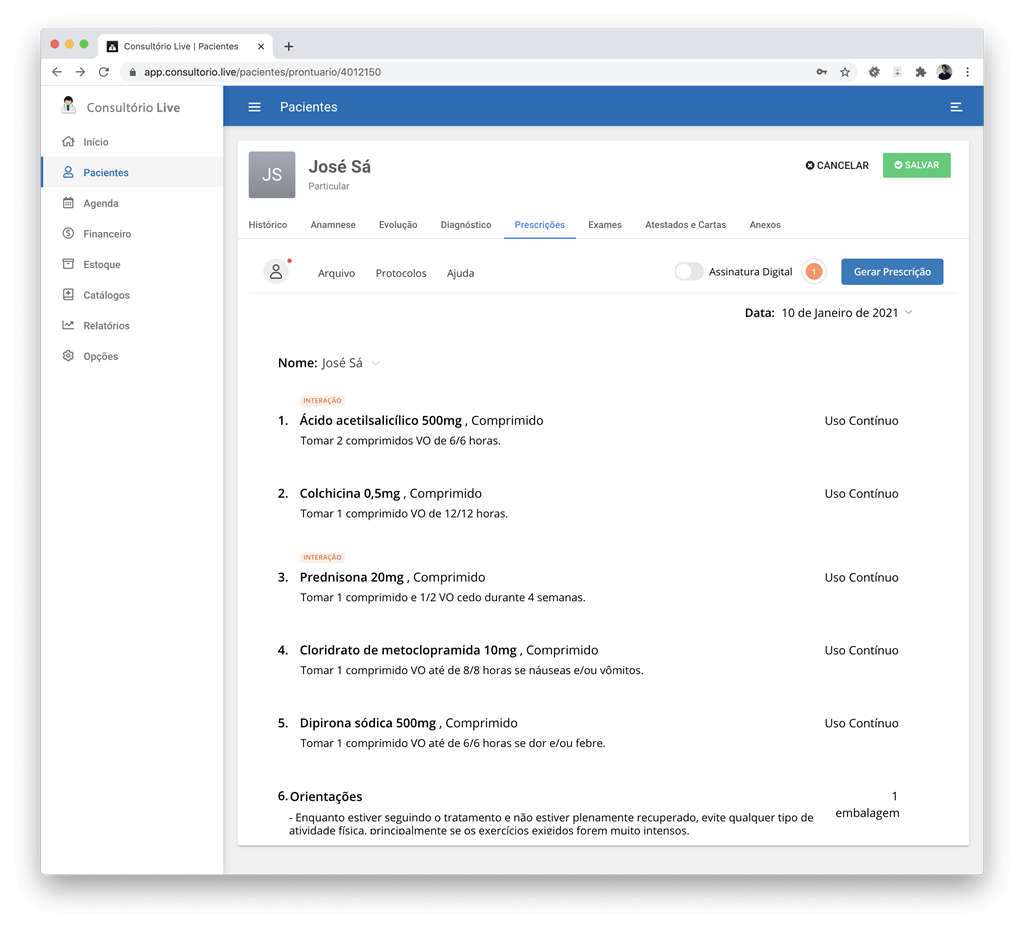The width and height of the screenshot is (1024, 928).
Task: Open a new browser tab with plus
Action: [x=289, y=46]
